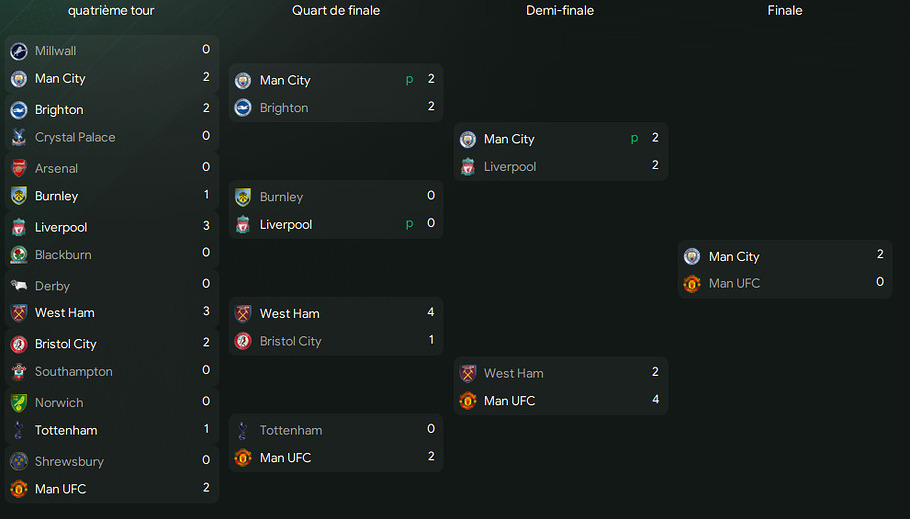
Task: Click Arsenal club crest
Action: point(18,168)
